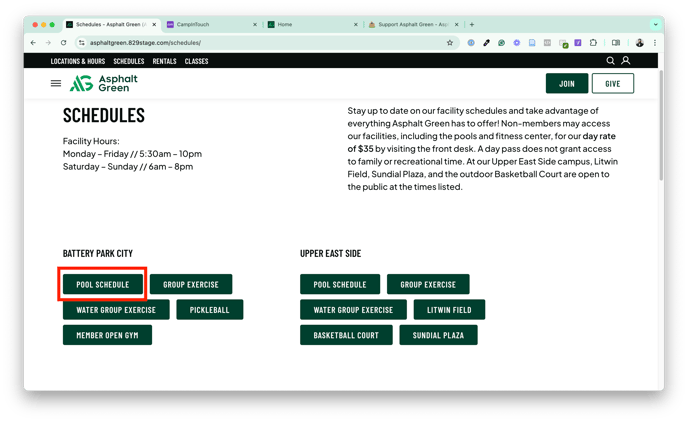Viewport: 688px width, 422px height.
Task: Select Classes in the top navigation
Action: pyautogui.click(x=196, y=61)
